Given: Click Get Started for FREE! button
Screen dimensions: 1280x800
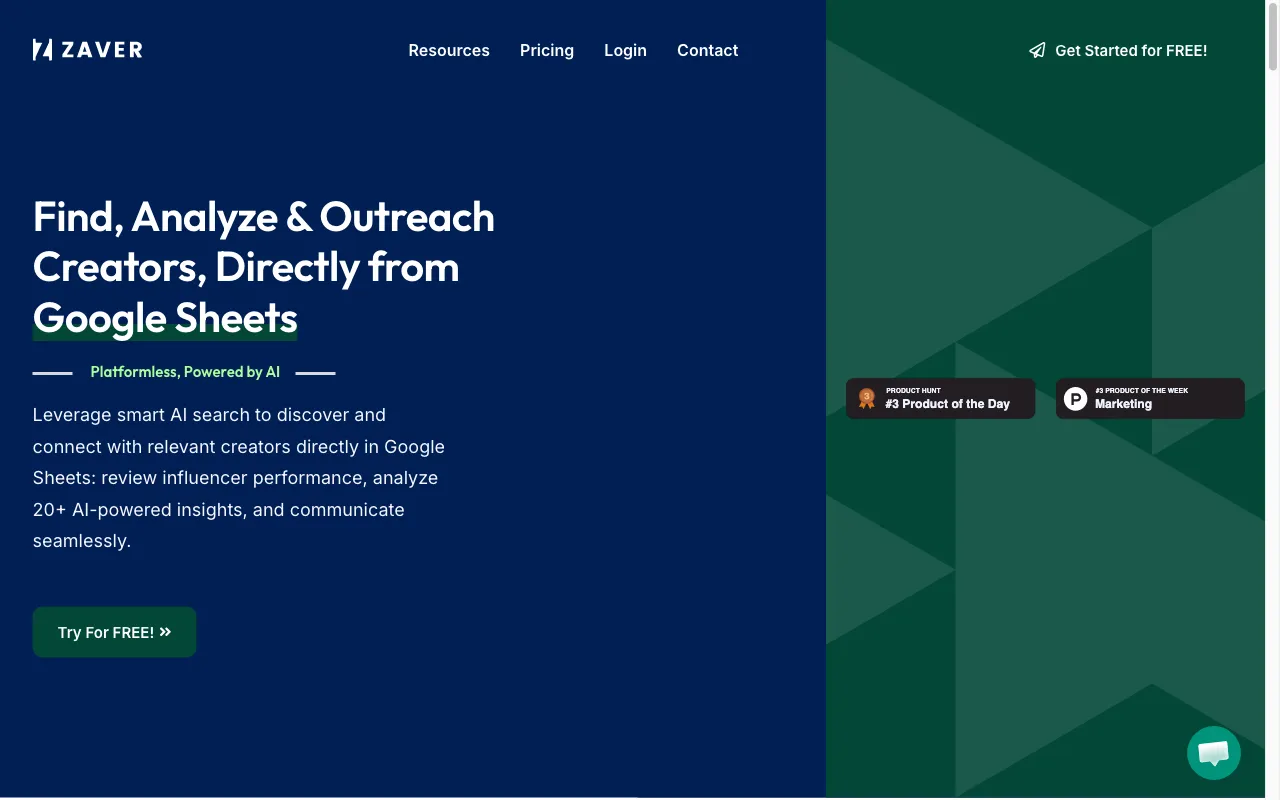Looking at the screenshot, I should [x=1118, y=50].
